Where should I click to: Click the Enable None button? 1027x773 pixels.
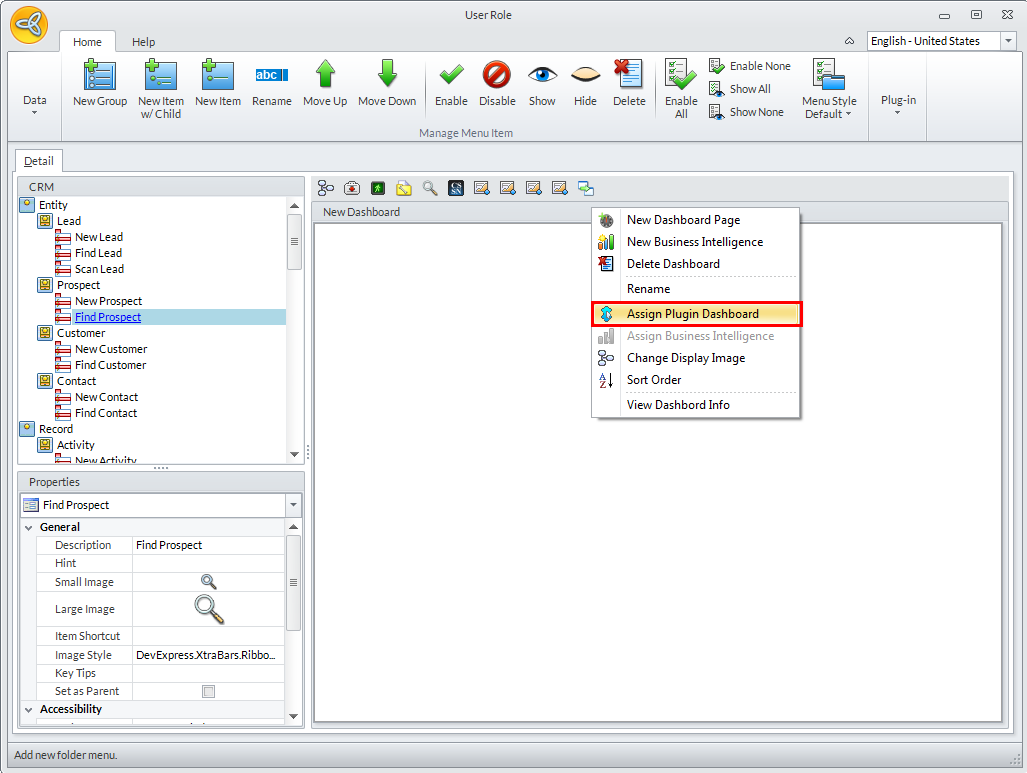750,66
